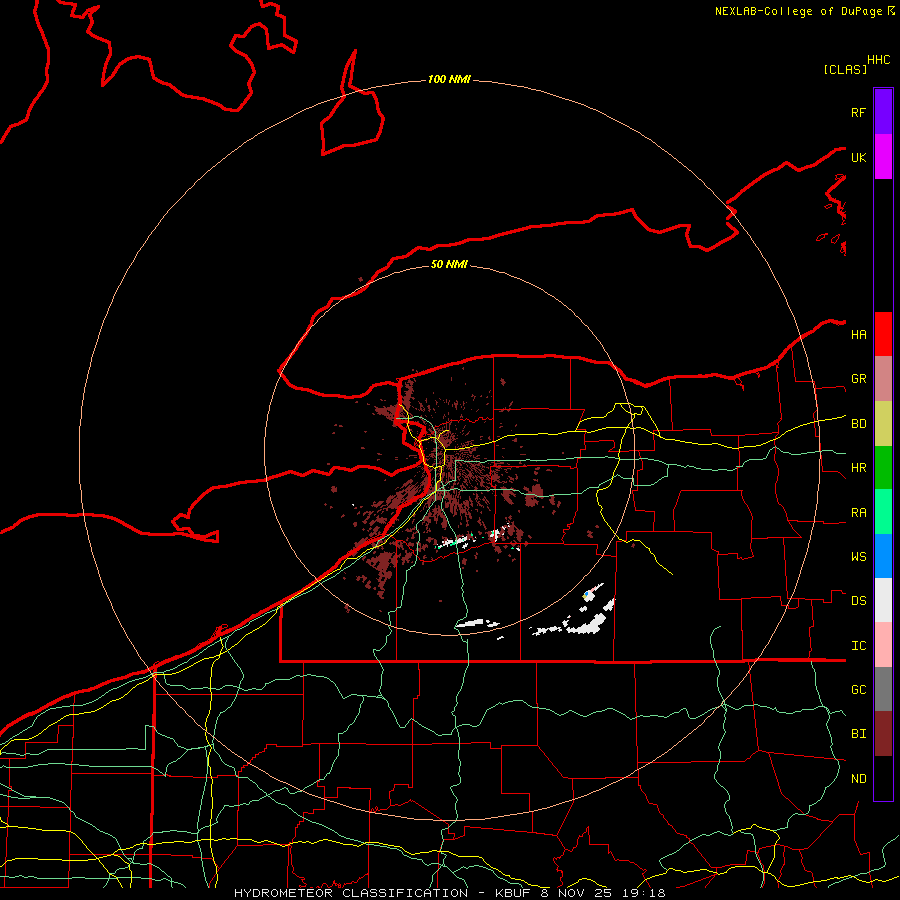Click the "HHC" product code label
Screen dimensions: 900x900
click(x=878, y=60)
